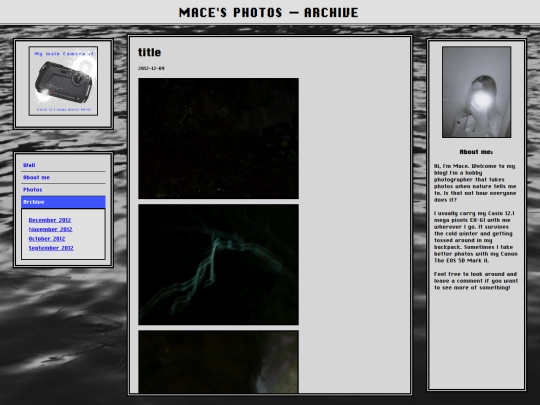Open the first dark photo in the post
The width and height of the screenshot is (540, 405).
[218, 138]
